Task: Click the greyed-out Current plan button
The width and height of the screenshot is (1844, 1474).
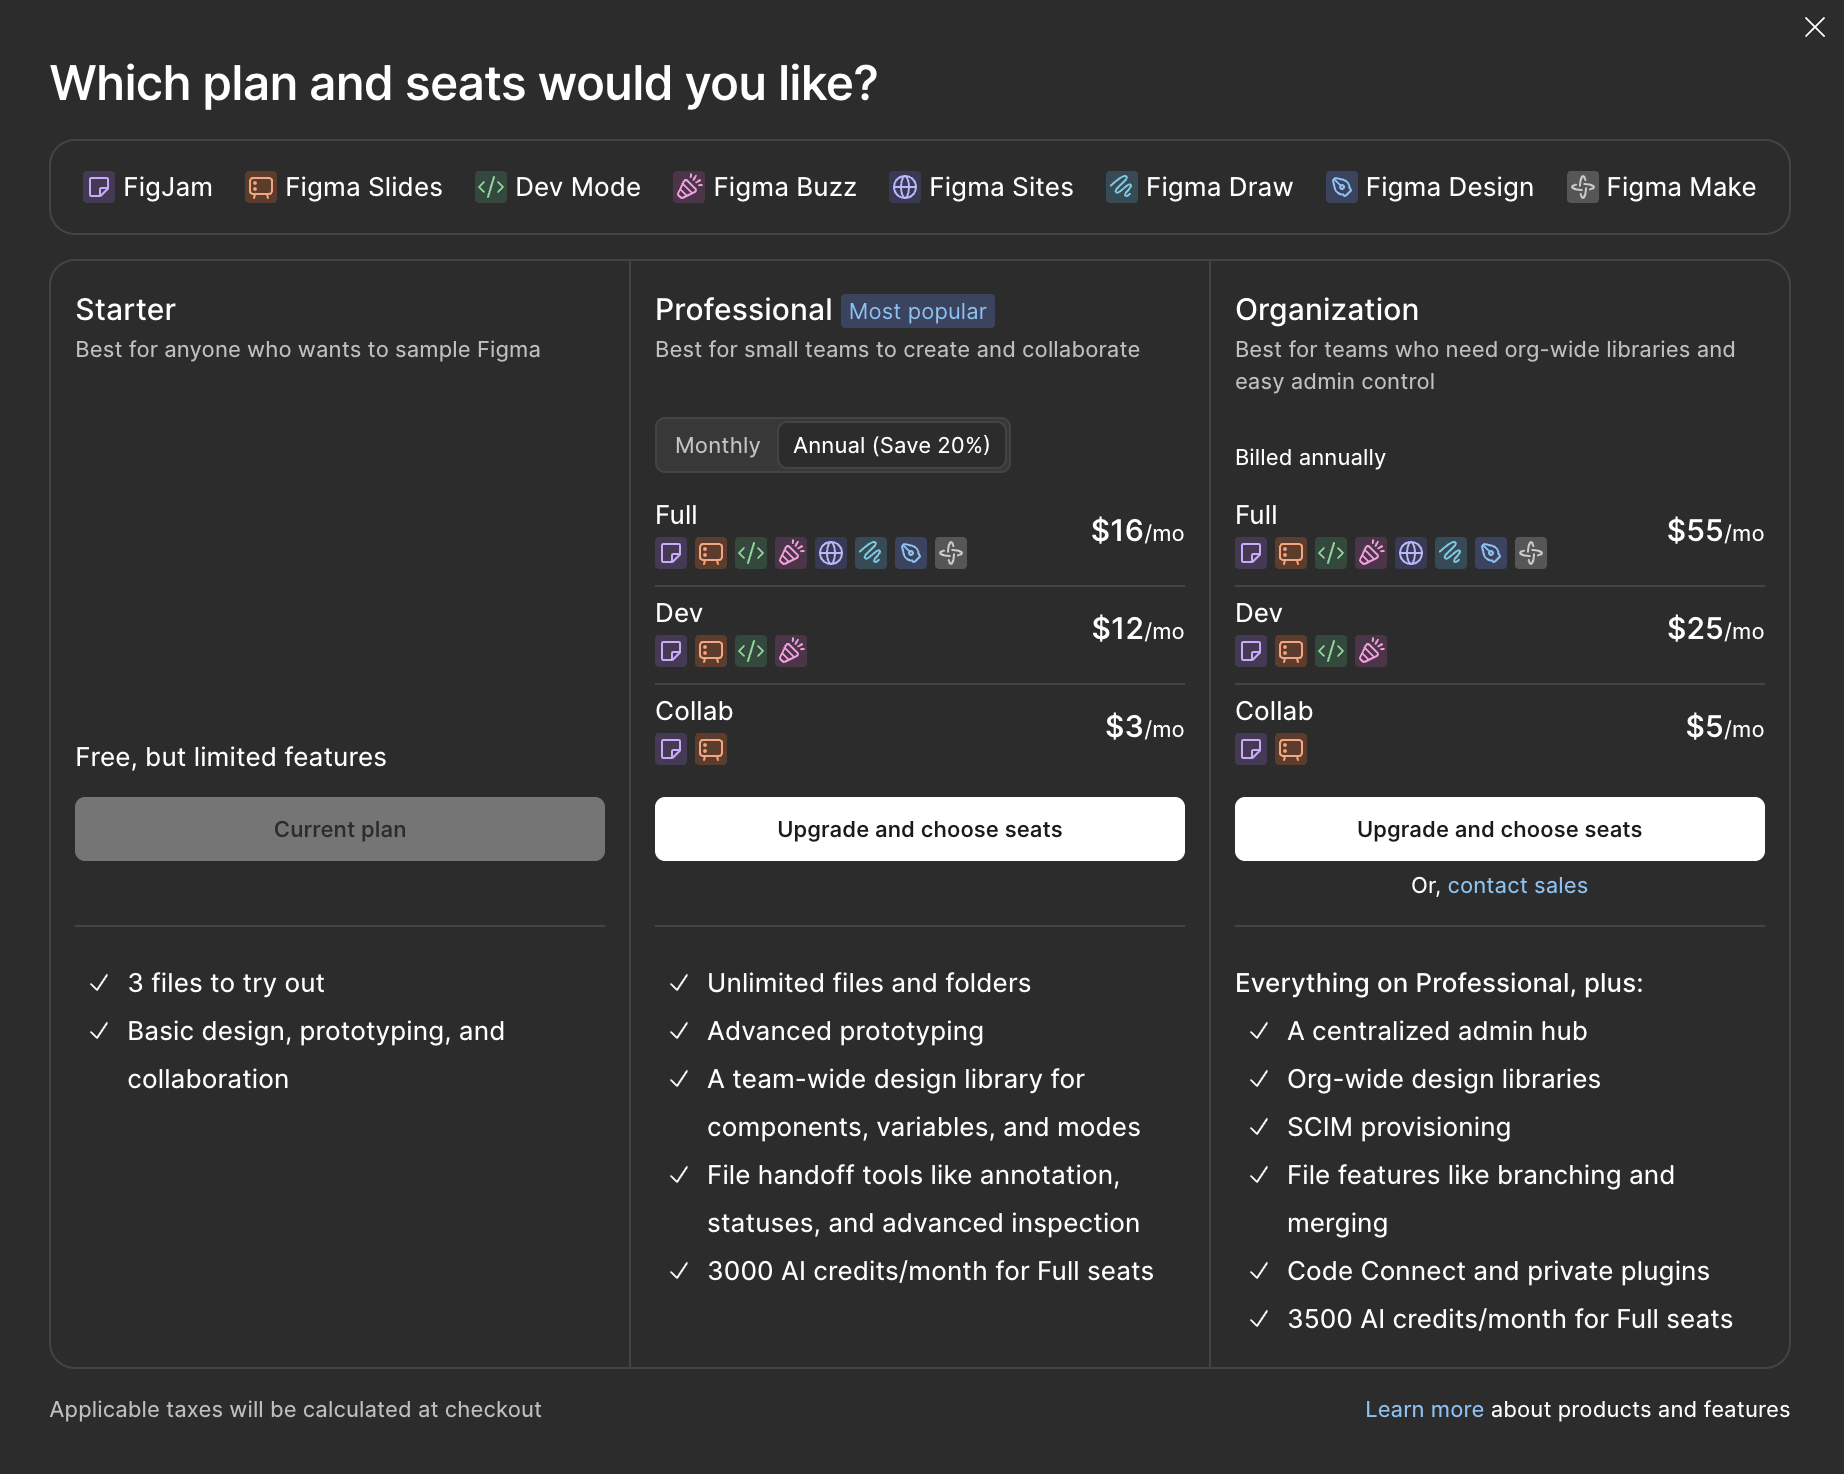Action: [x=340, y=829]
